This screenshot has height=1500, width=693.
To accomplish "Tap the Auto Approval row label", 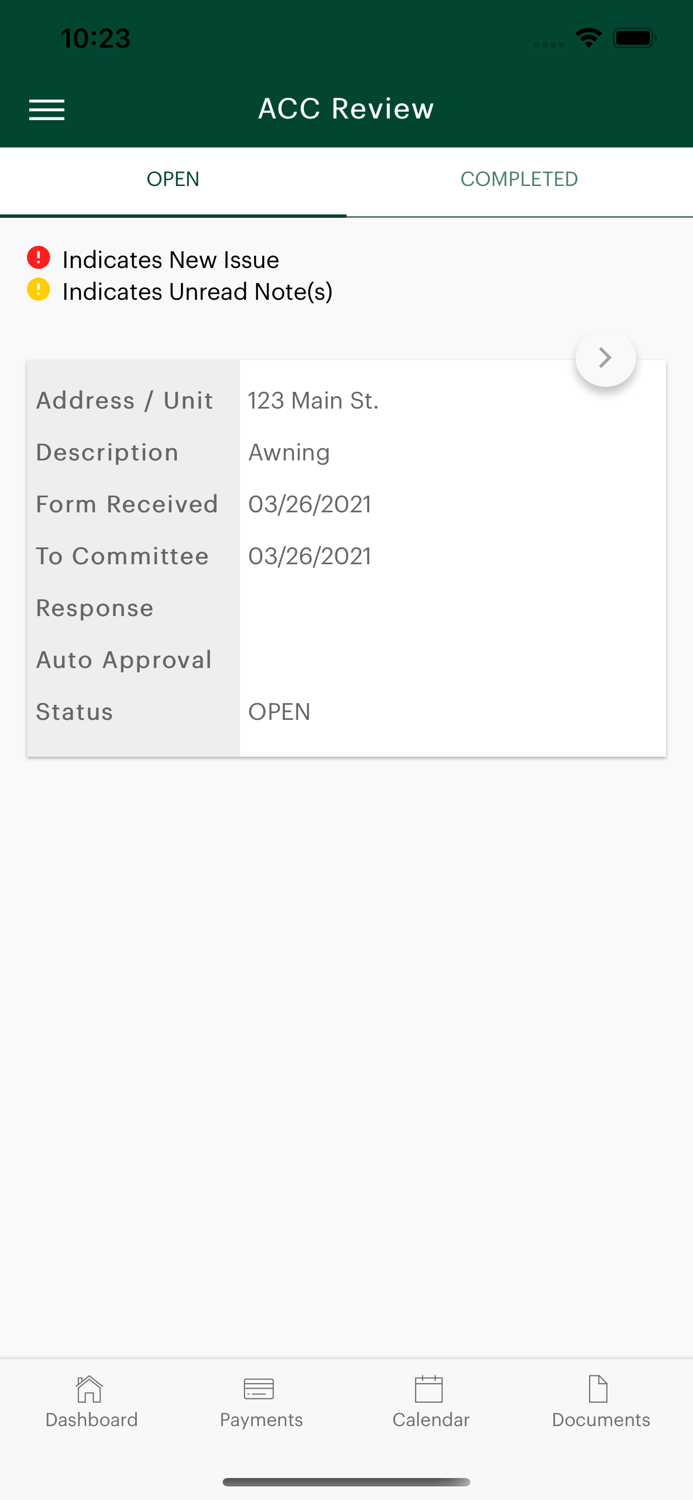I will click(124, 660).
